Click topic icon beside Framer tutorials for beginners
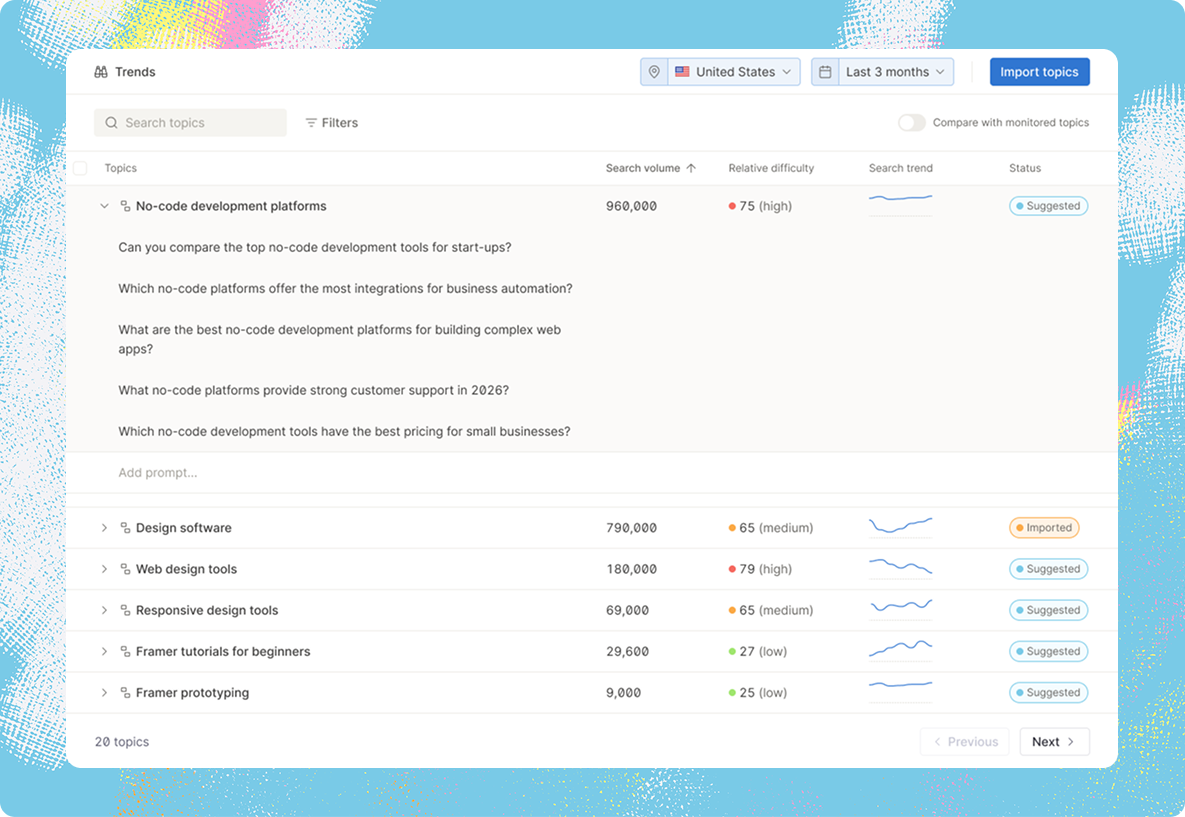 tap(125, 651)
